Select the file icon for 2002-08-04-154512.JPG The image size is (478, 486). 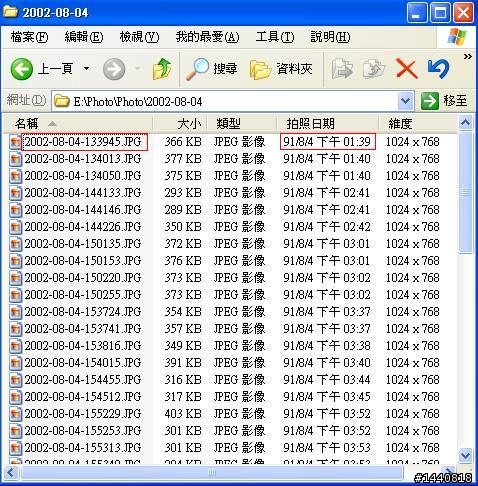click(x=15, y=397)
